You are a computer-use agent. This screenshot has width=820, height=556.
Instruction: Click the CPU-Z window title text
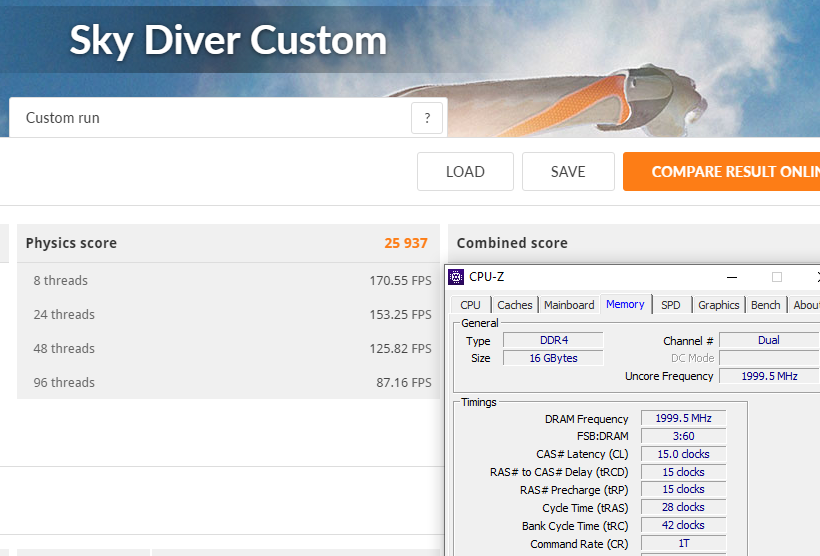[x=486, y=277]
